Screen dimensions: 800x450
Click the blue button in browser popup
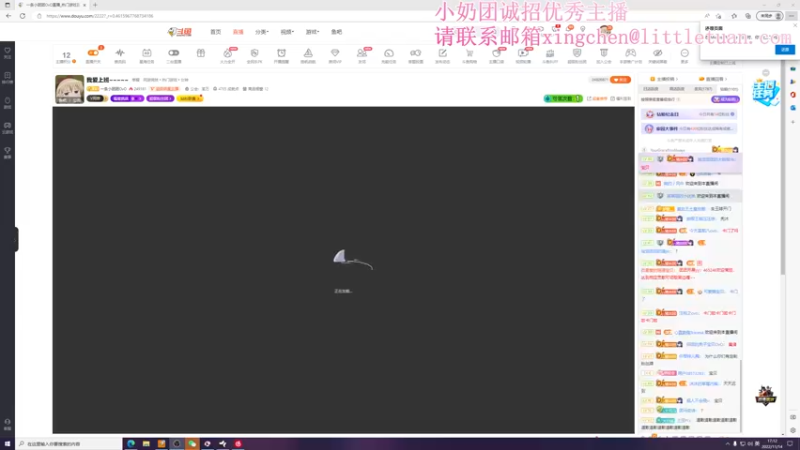785,49
